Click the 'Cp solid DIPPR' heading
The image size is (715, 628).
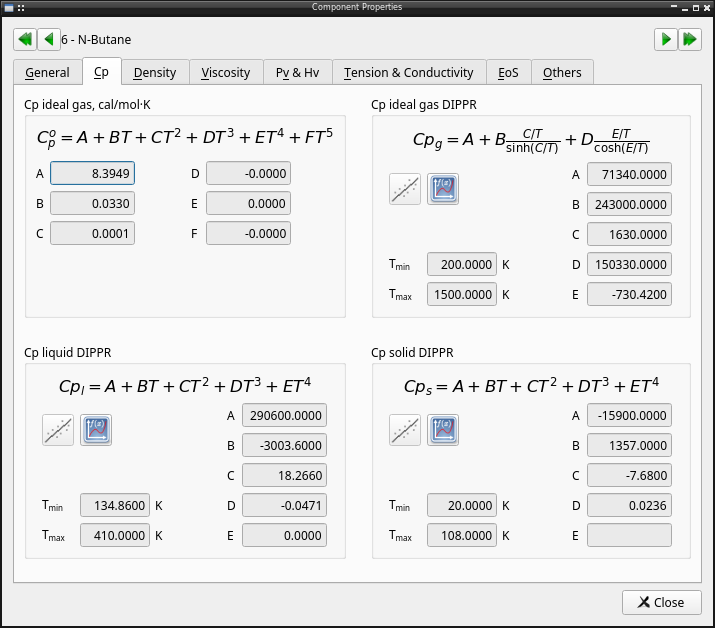pos(412,353)
